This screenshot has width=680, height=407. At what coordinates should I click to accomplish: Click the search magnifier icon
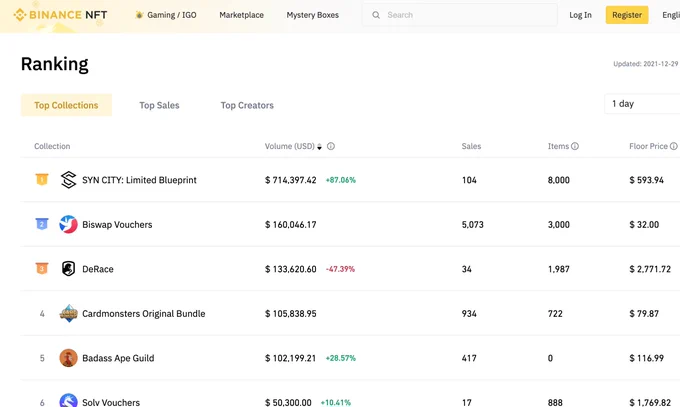pyautogui.click(x=376, y=15)
